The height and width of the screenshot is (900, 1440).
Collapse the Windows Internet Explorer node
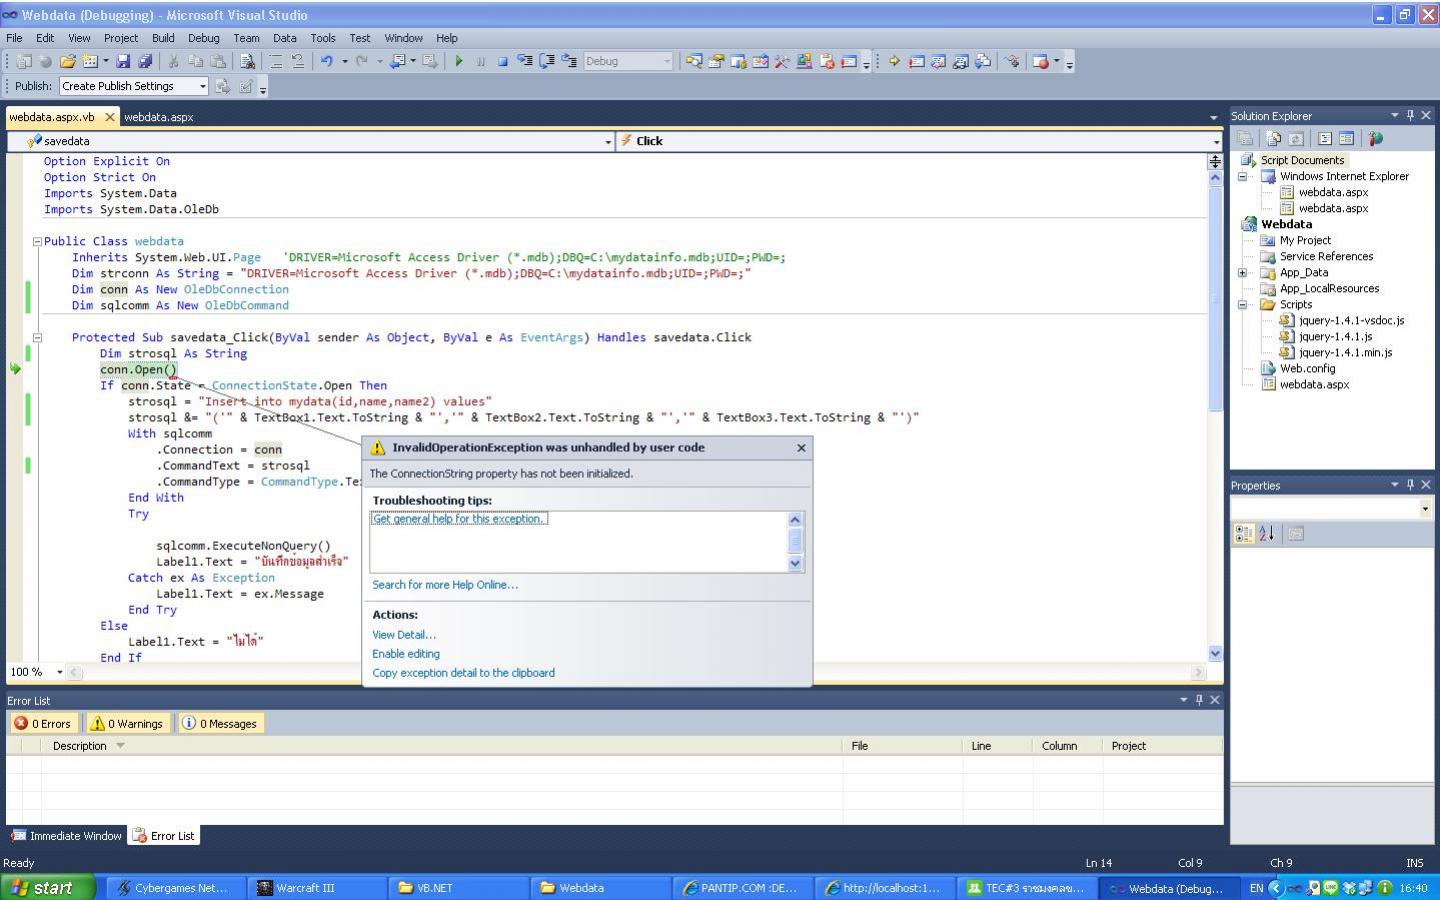[x=1243, y=177]
